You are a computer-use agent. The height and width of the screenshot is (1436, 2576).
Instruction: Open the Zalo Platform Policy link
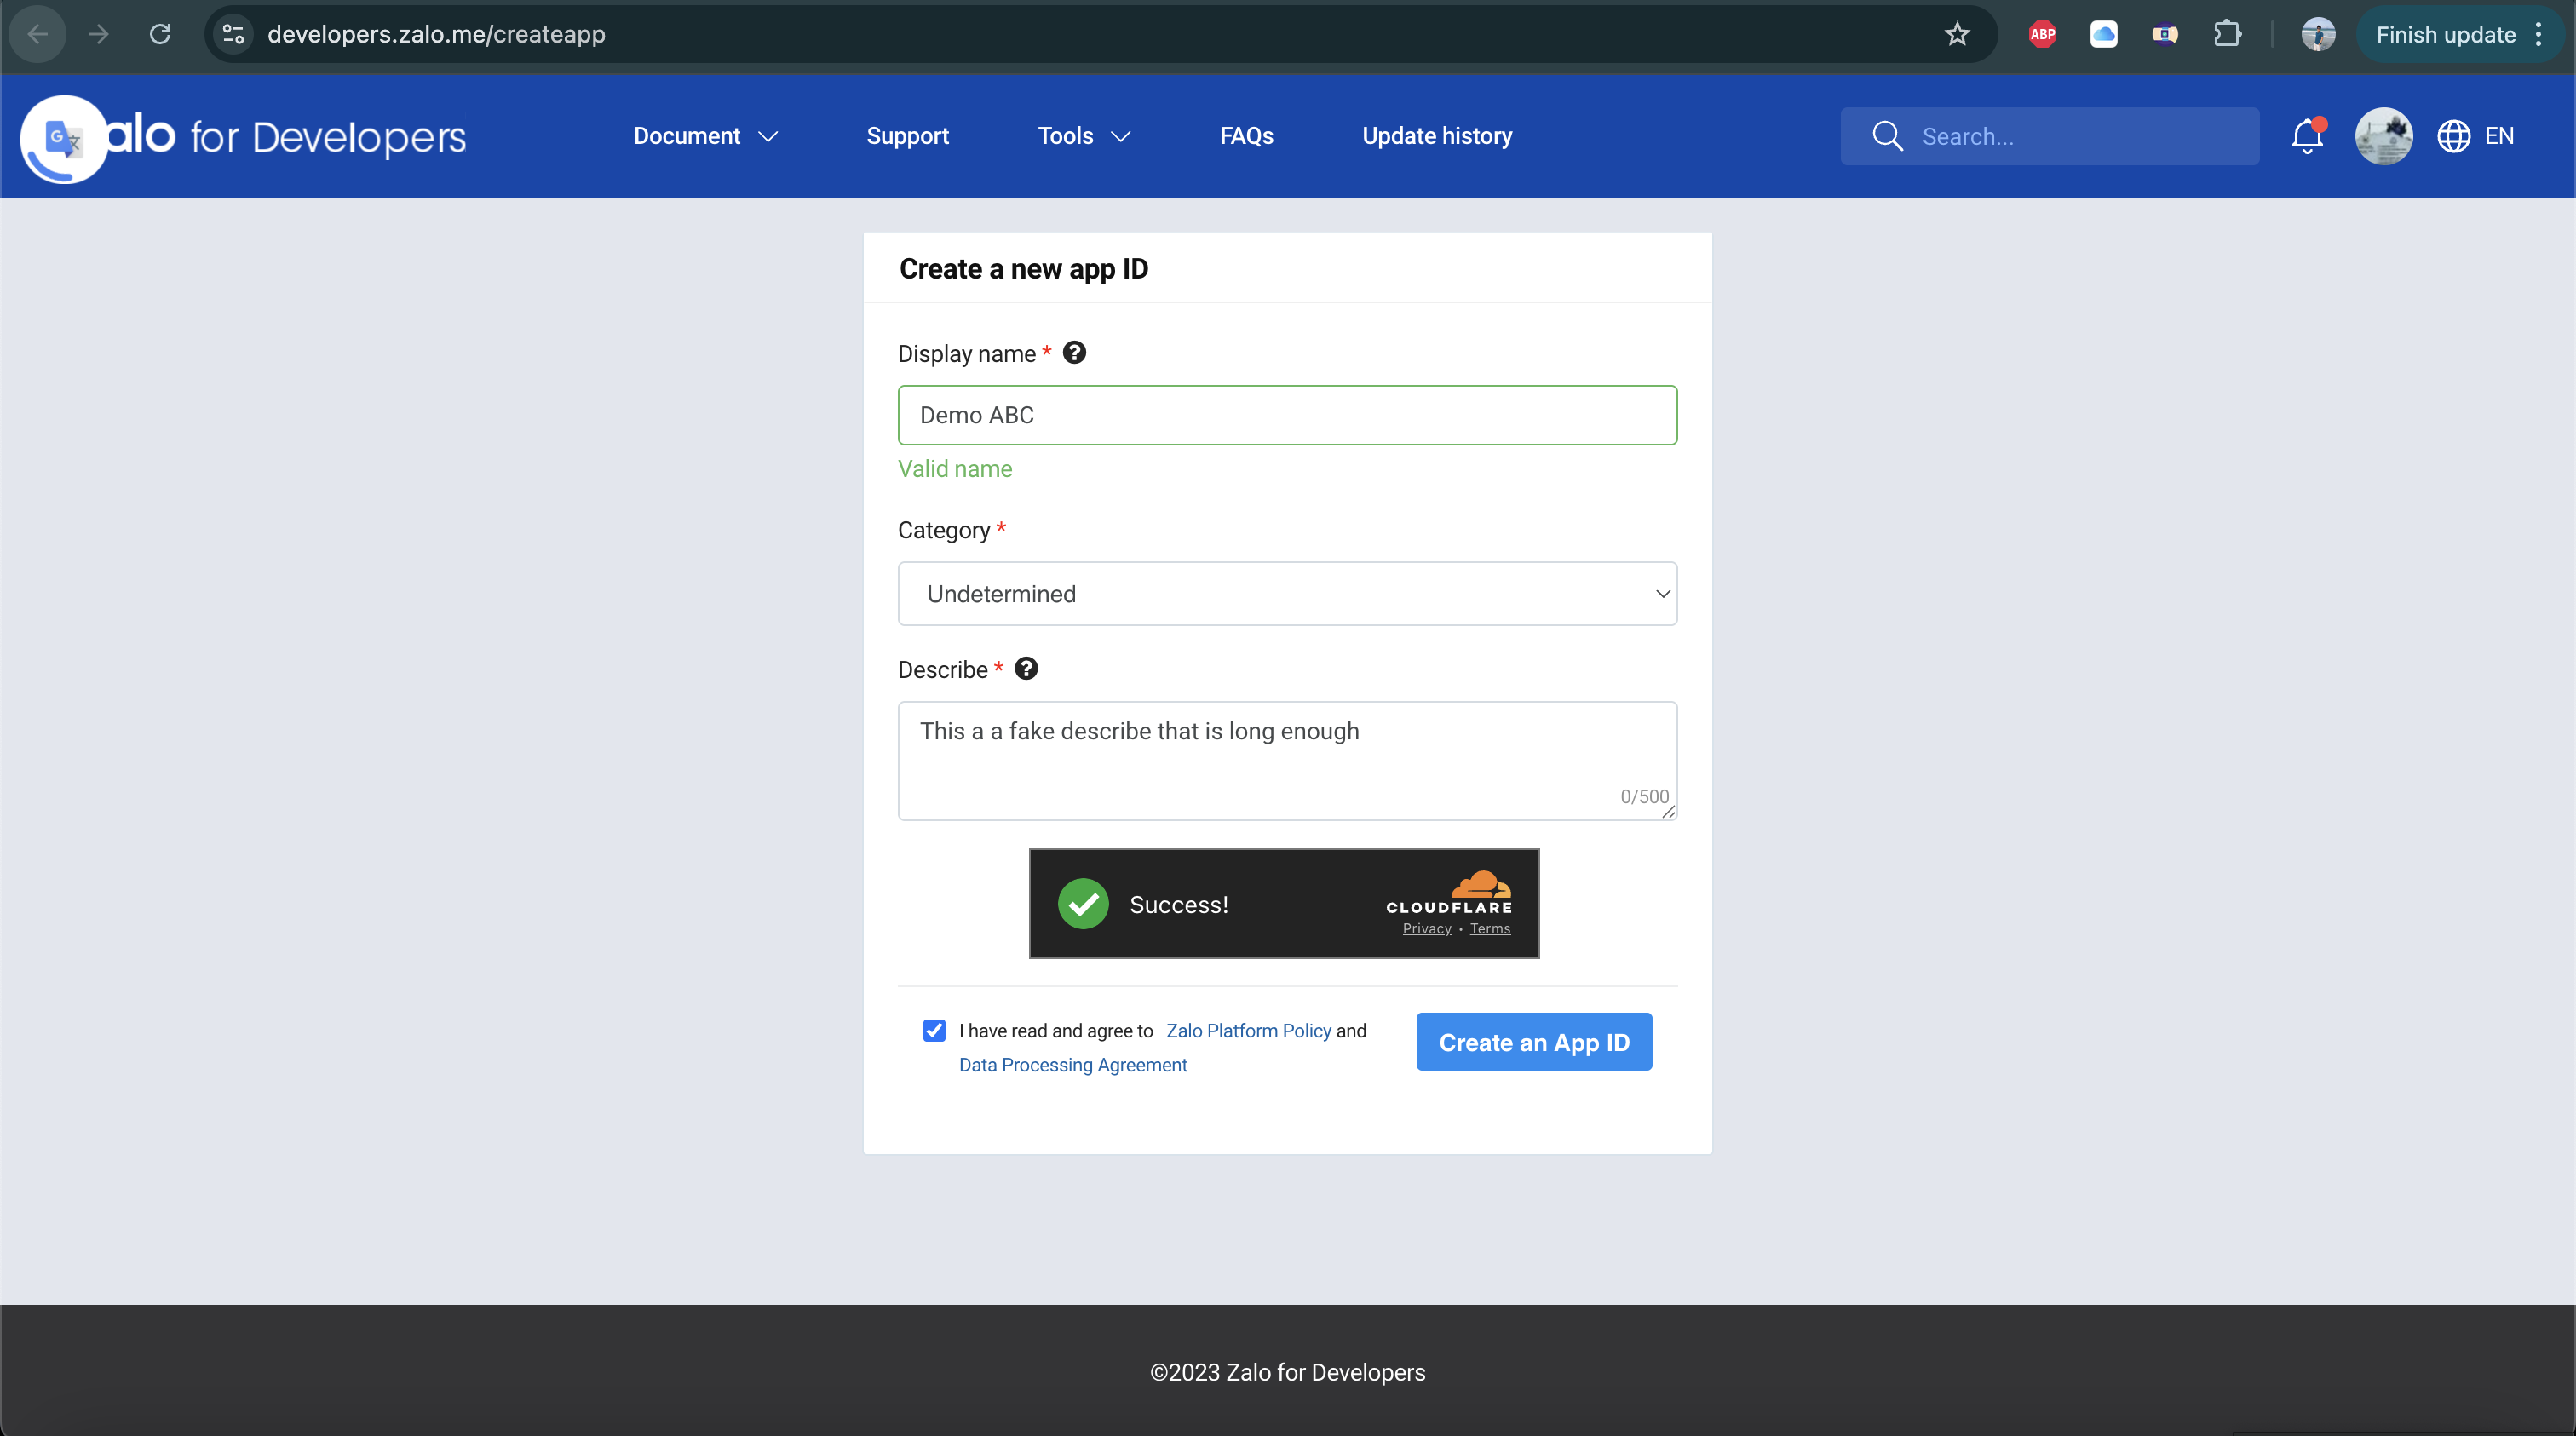(x=1248, y=1030)
